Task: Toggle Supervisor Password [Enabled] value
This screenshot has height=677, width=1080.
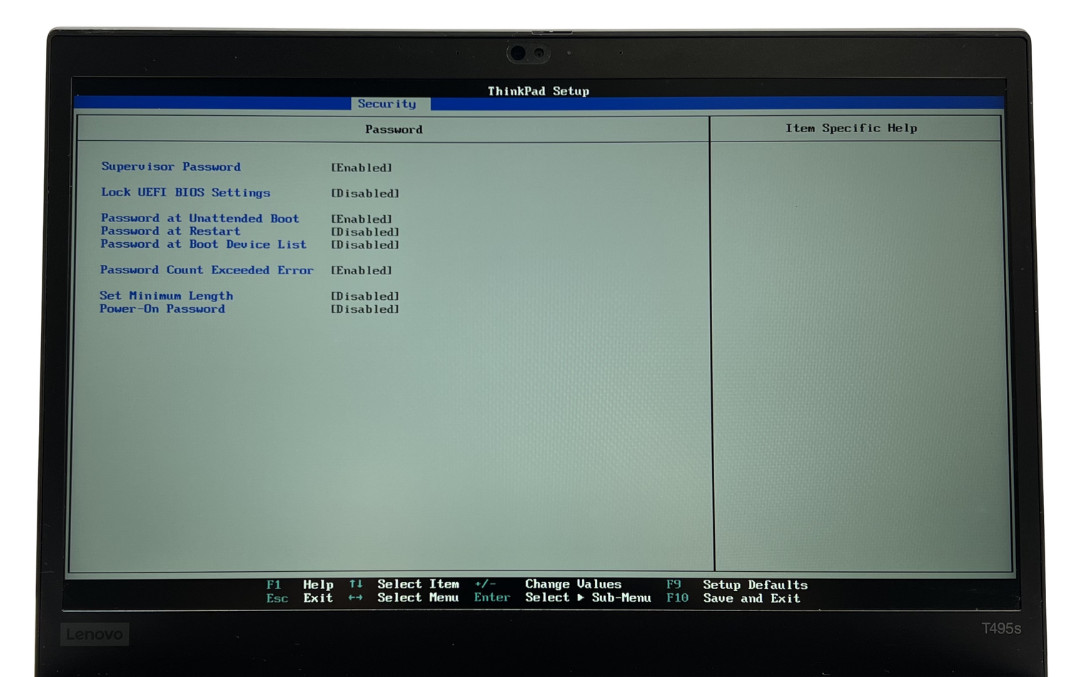Action: coord(362,167)
